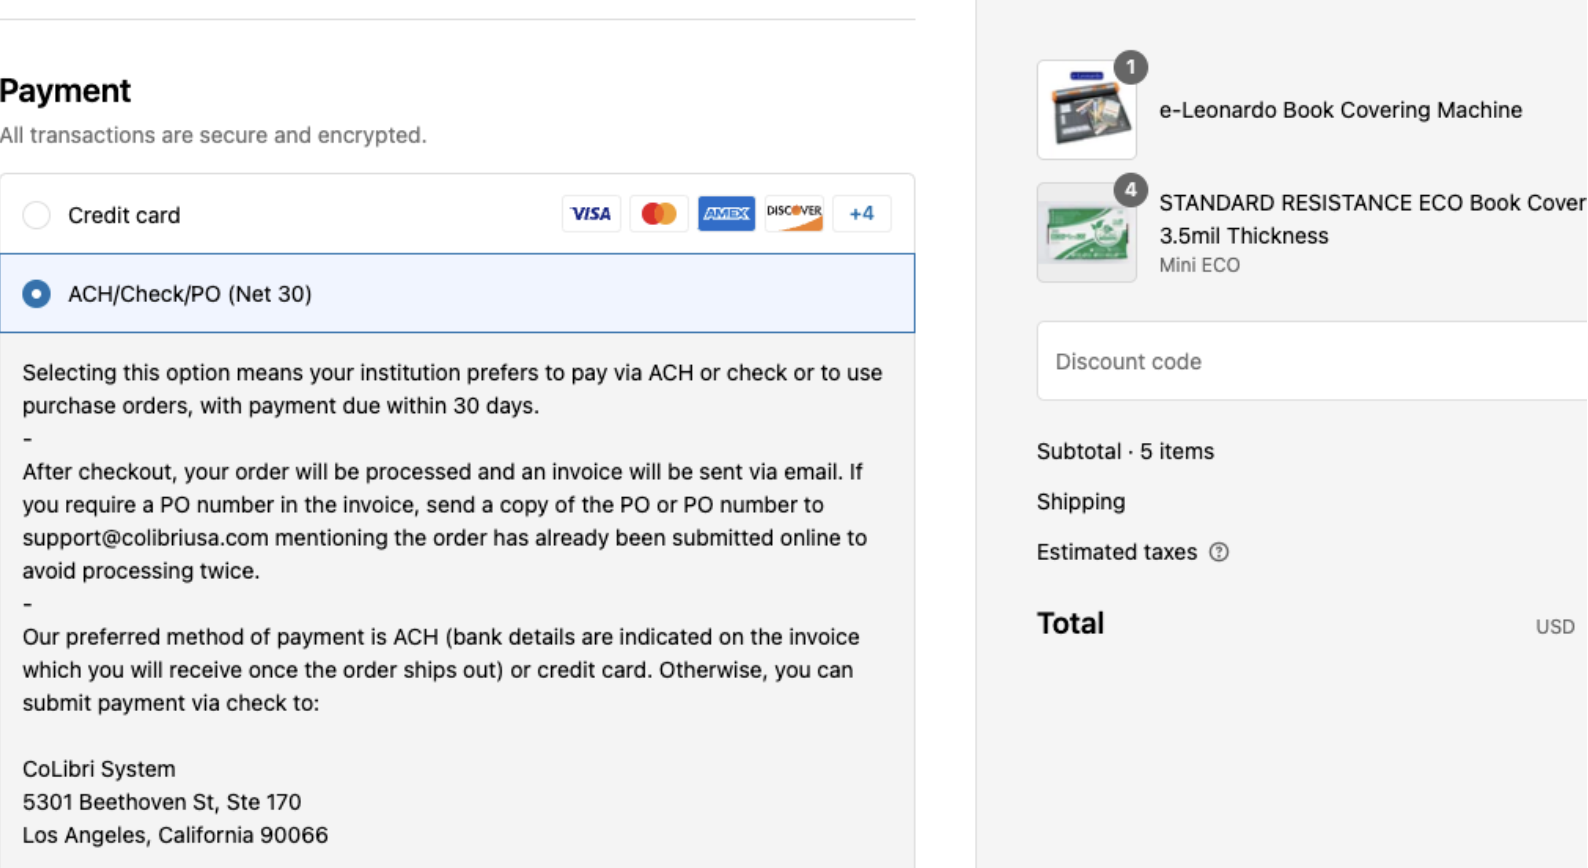The image size is (1588, 868).
Task: Click the ACH/Check/PO (Net 30) label text
Action: pos(190,294)
